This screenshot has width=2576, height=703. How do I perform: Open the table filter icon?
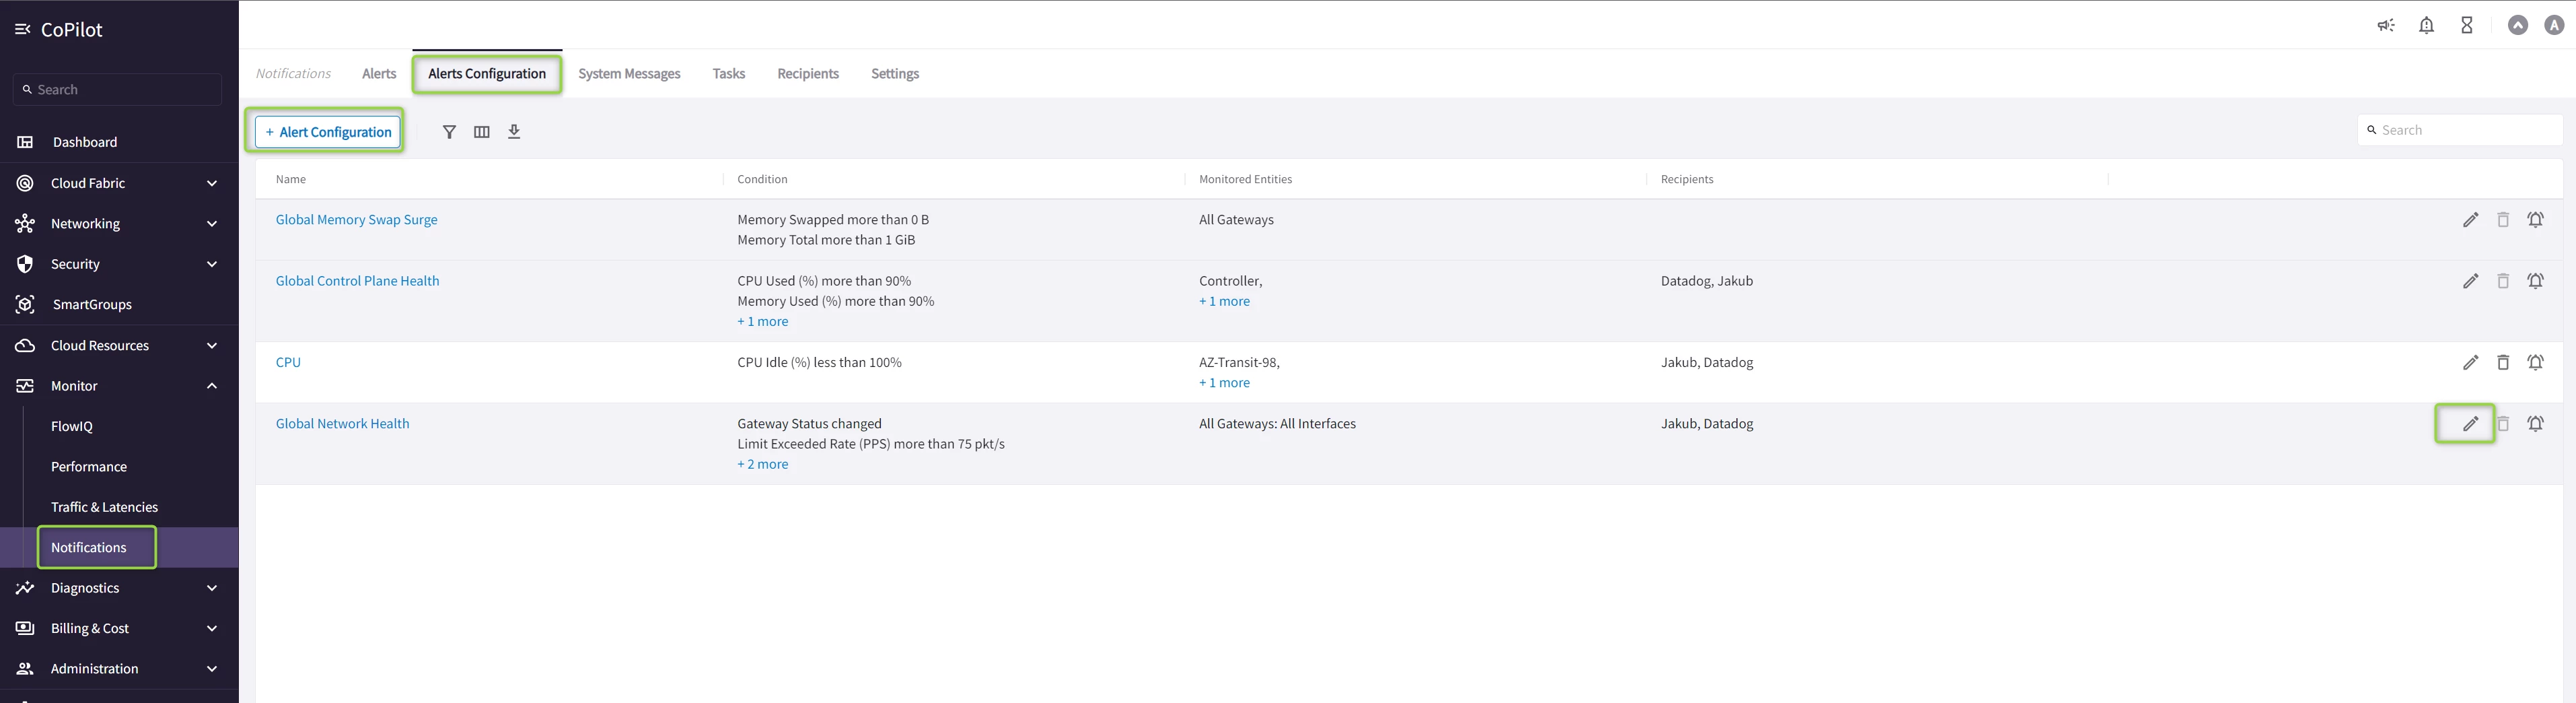click(x=449, y=132)
